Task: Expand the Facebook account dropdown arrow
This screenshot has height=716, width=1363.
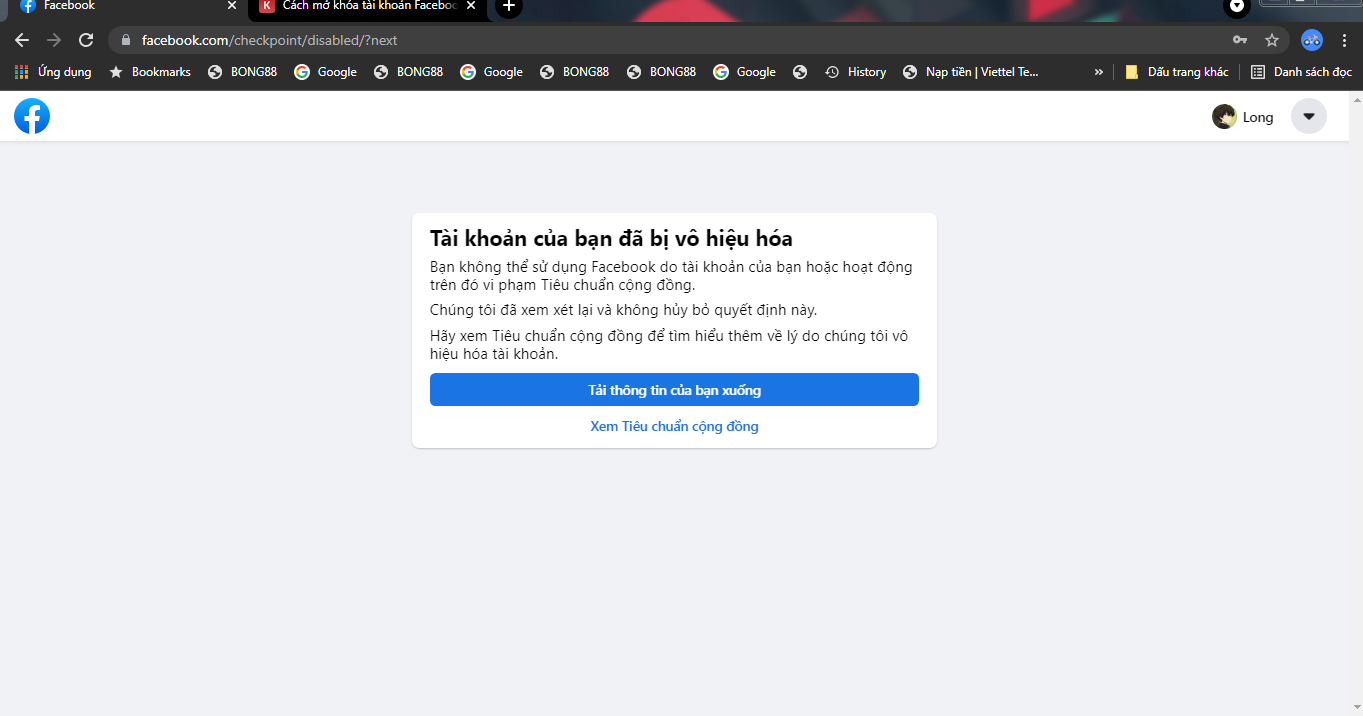Action: click(x=1309, y=116)
